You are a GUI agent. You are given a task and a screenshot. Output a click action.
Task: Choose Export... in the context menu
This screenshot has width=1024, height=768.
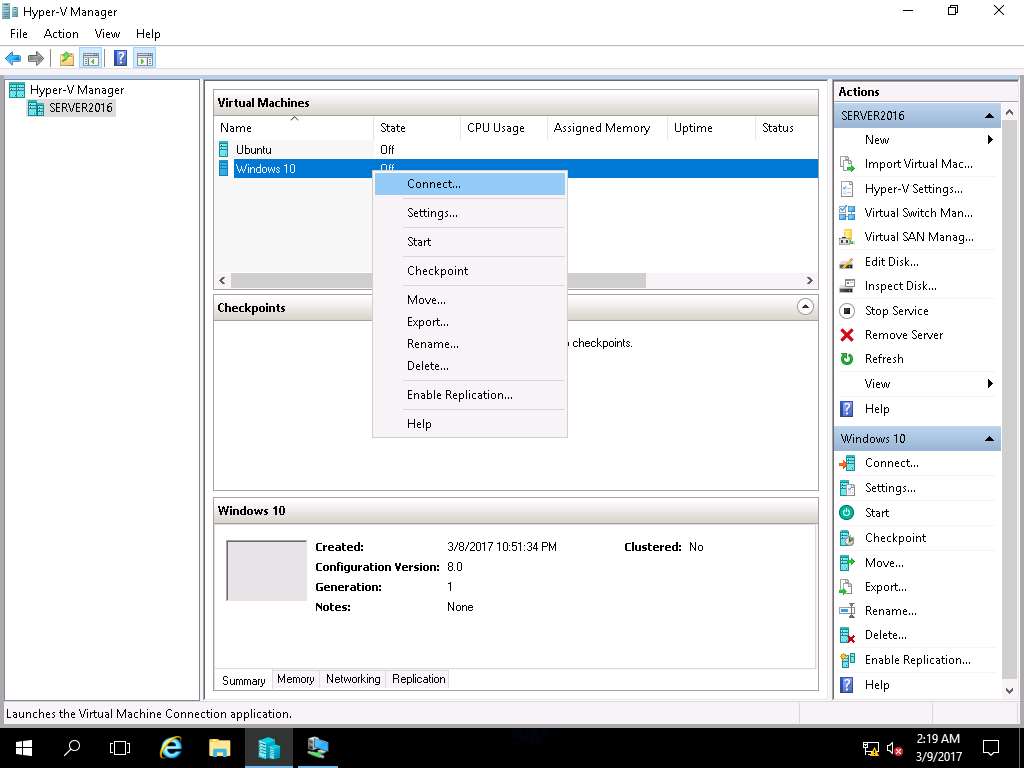click(x=470, y=322)
